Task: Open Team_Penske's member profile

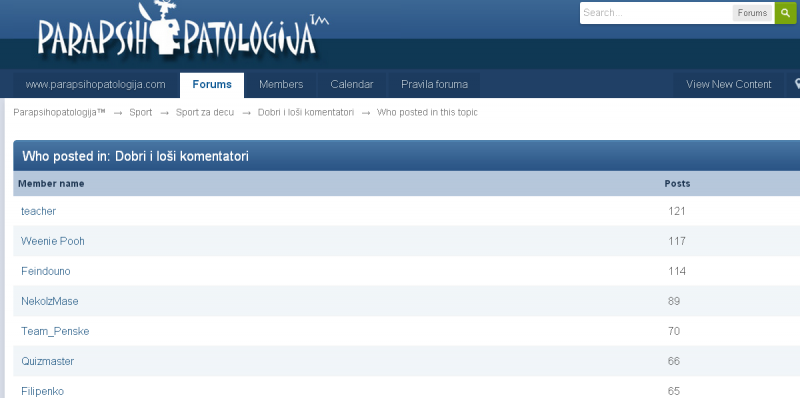Action: pyautogui.click(x=55, y=332)
